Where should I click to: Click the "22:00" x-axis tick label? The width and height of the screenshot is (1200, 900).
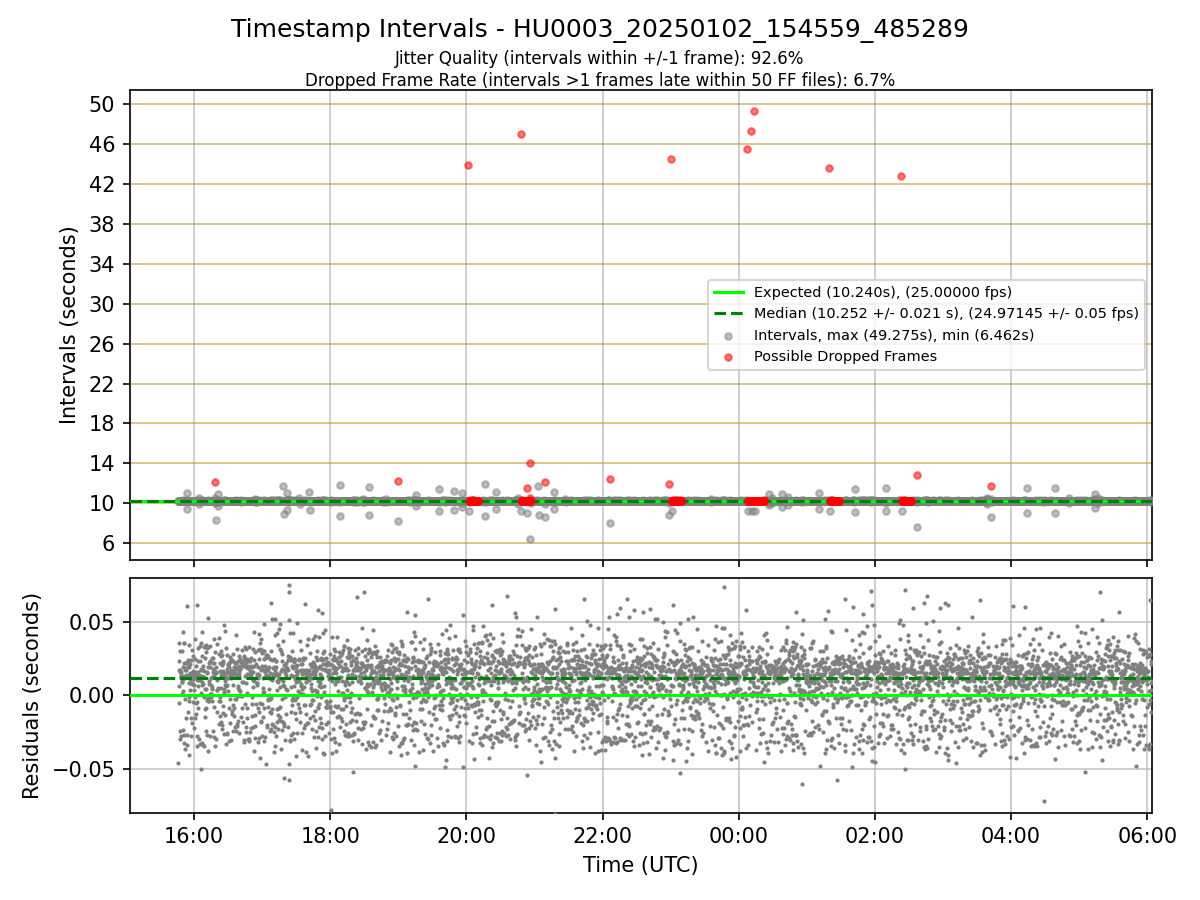[603, 834]
